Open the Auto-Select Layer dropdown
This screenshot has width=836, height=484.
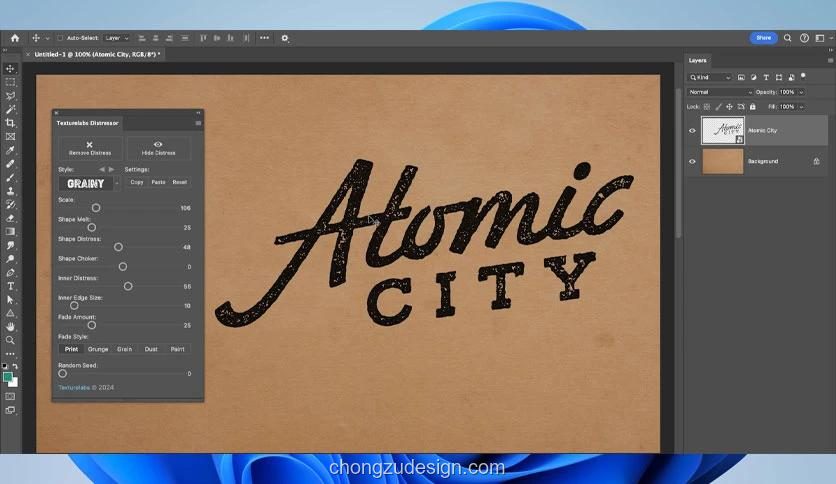[117, 38]
